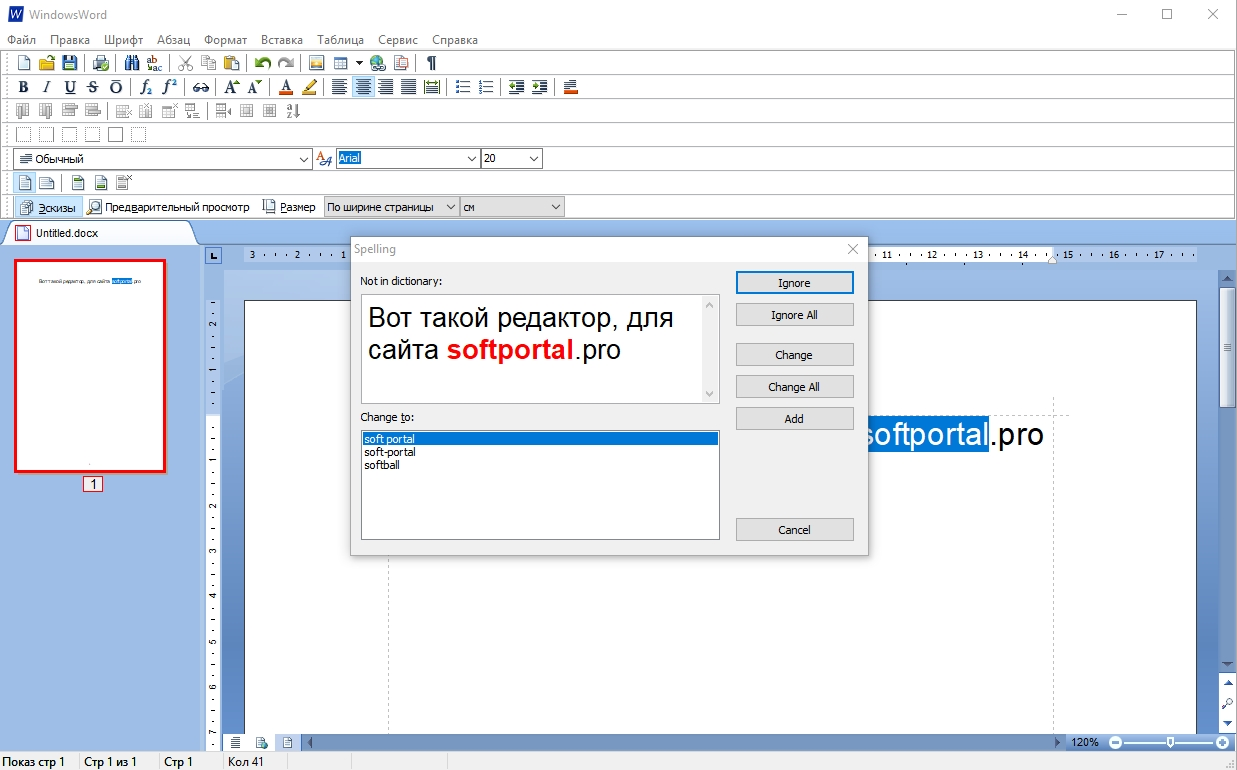Open the text highlight color tool
This screenshot has height=770, width=1237.
click(309, 87)
